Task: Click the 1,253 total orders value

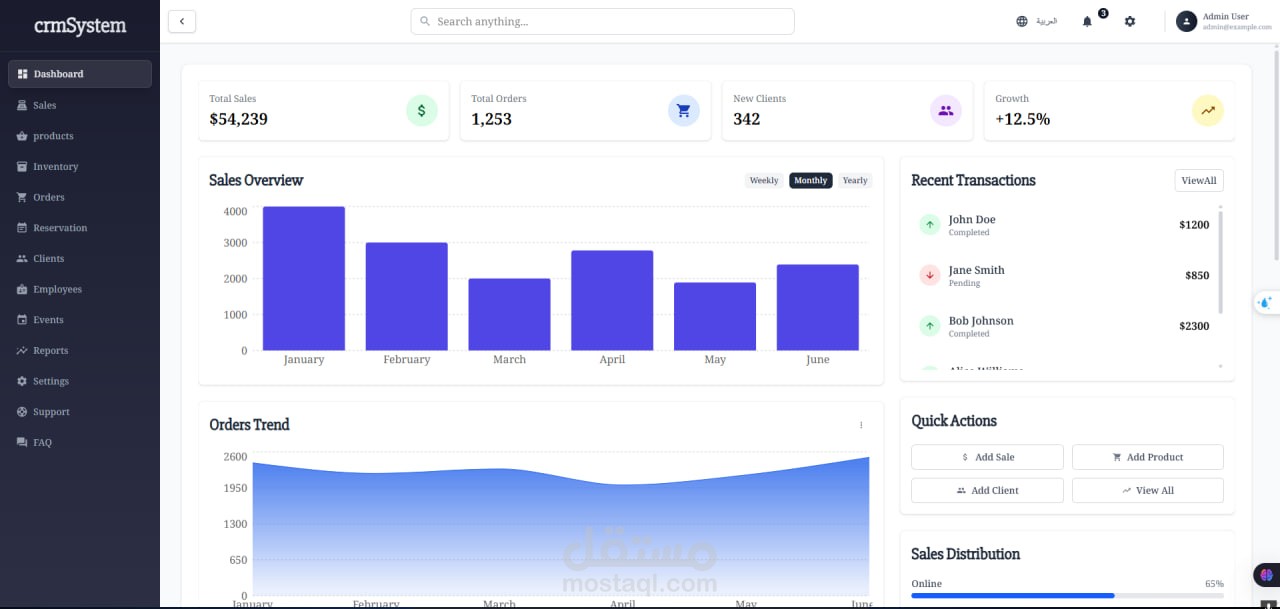Action: coord(491,119)
